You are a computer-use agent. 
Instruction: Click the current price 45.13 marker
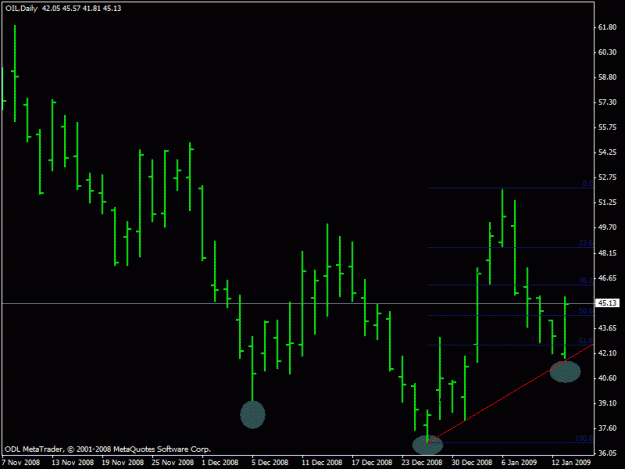607,303
